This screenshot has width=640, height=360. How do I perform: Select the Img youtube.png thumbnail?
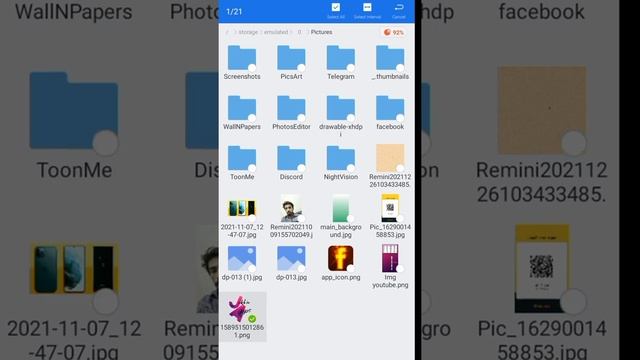click(x=390, y=258)
